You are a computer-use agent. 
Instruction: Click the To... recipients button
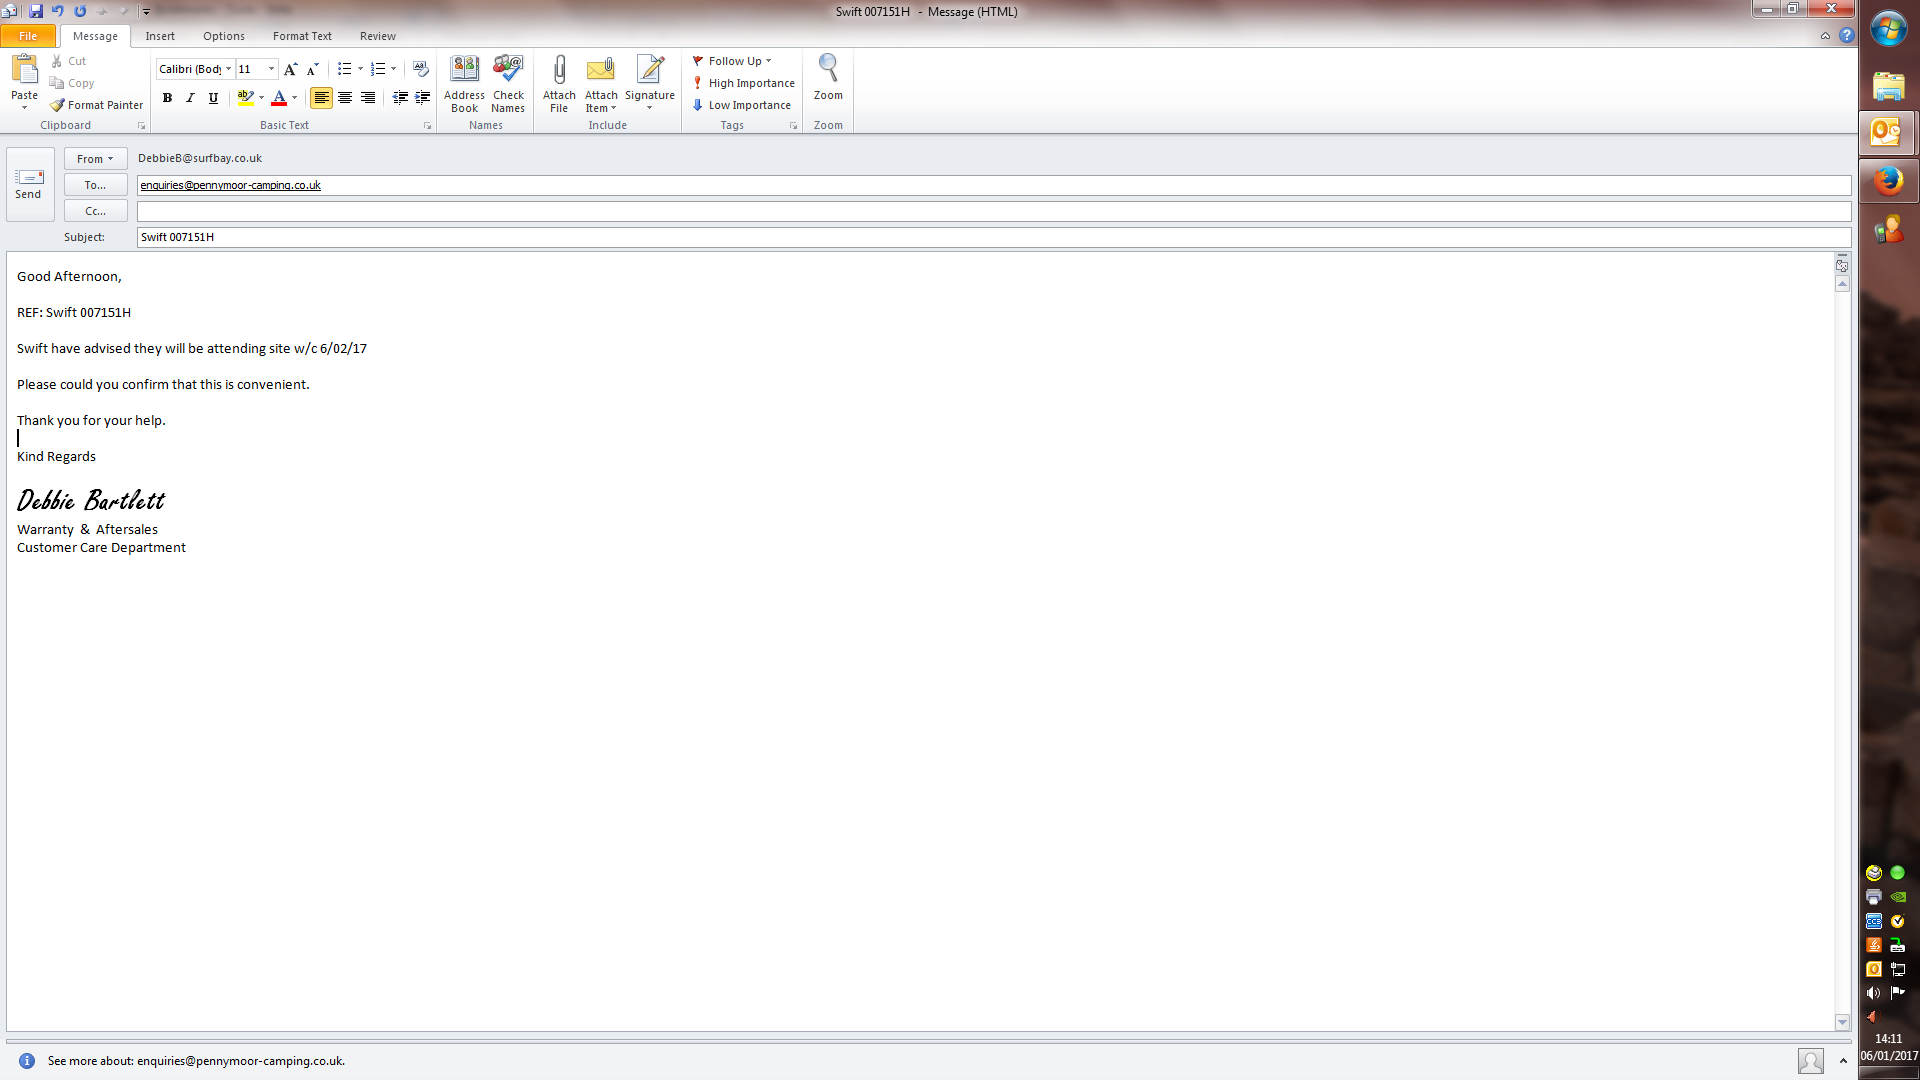coord(96,185)
